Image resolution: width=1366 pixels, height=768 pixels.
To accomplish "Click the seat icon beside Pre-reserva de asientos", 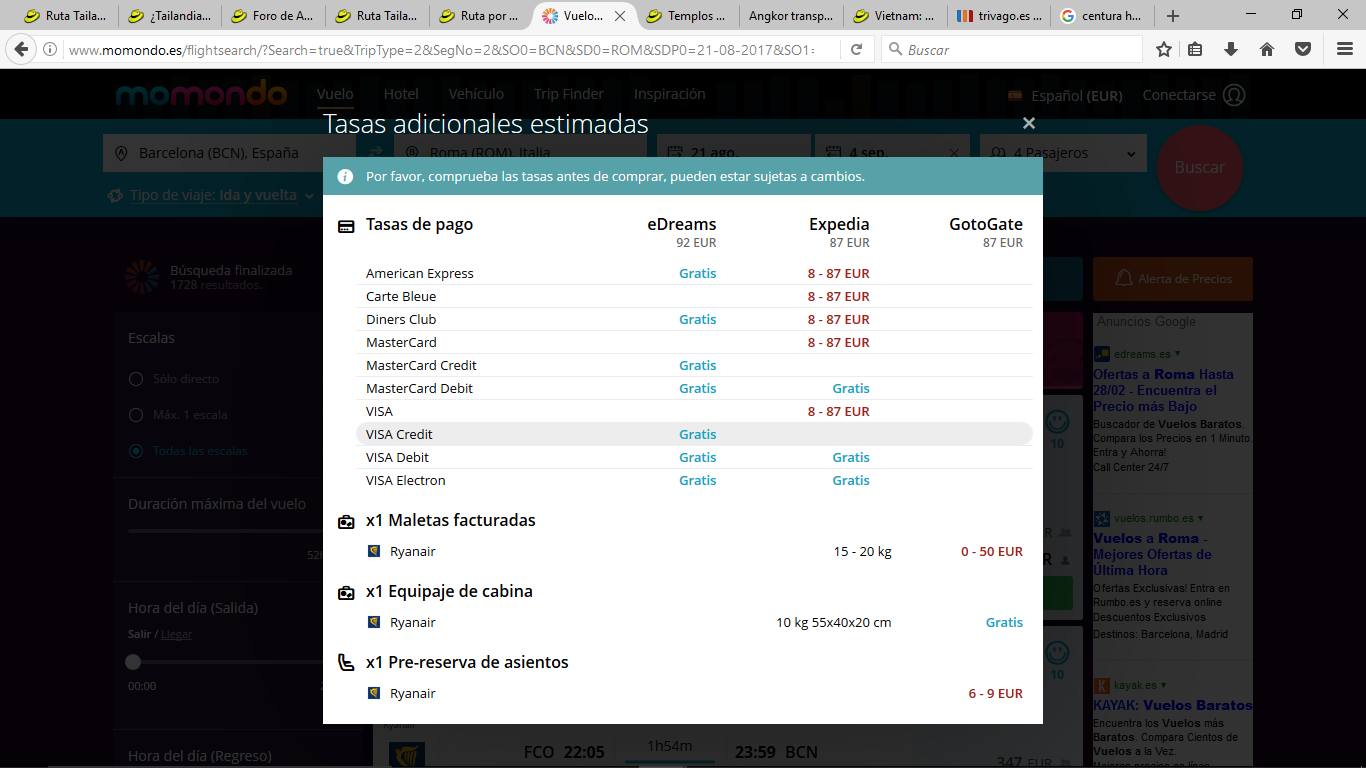I will [346, 662].
